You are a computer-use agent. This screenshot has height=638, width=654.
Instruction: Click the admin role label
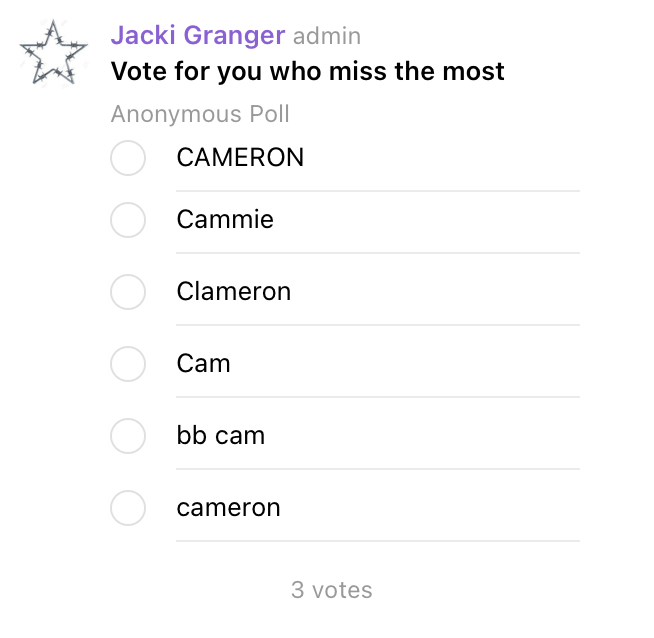[x=327, y=36]
